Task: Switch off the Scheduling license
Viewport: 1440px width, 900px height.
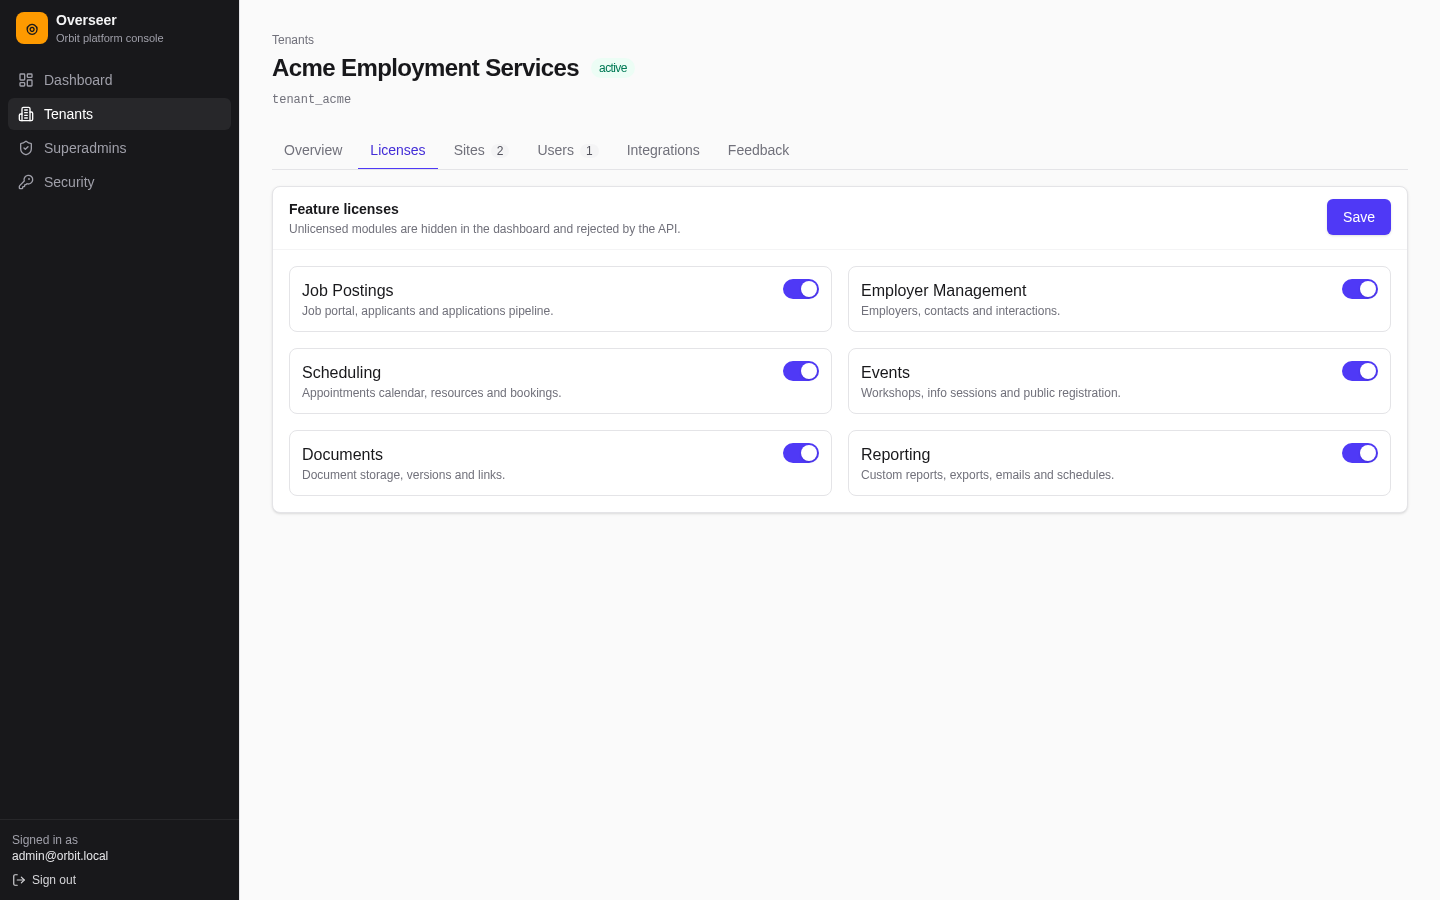Action: [x=801, y=371]
